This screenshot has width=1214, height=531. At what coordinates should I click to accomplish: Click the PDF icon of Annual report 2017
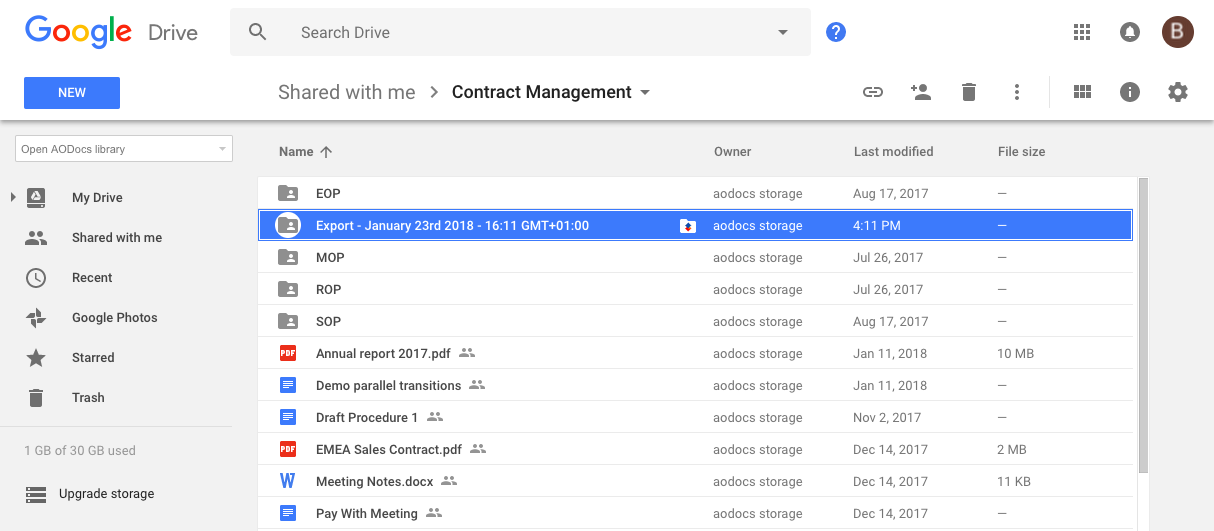pyautogui.click(x=288, y=353)
